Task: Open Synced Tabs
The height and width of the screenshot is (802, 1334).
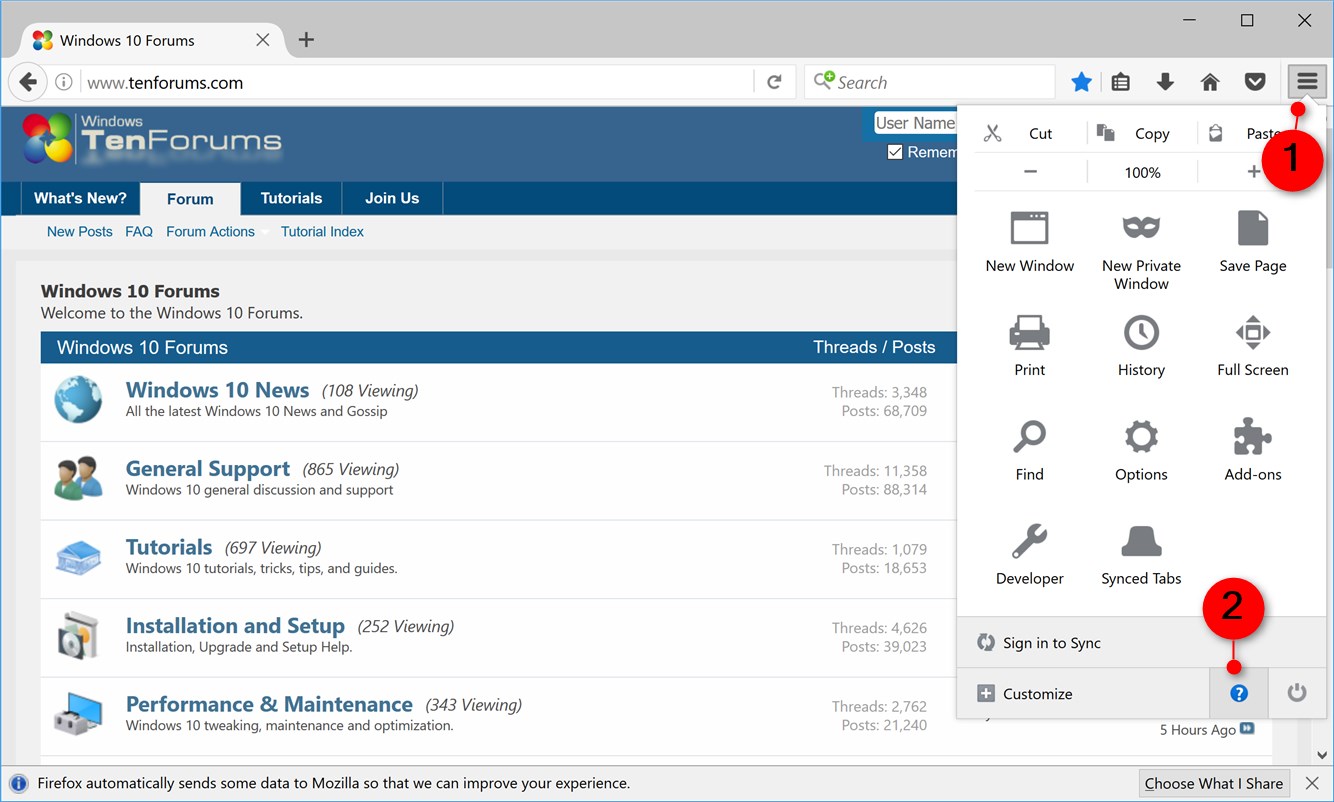Action: pyautogui.click(x=1141, y=554)
